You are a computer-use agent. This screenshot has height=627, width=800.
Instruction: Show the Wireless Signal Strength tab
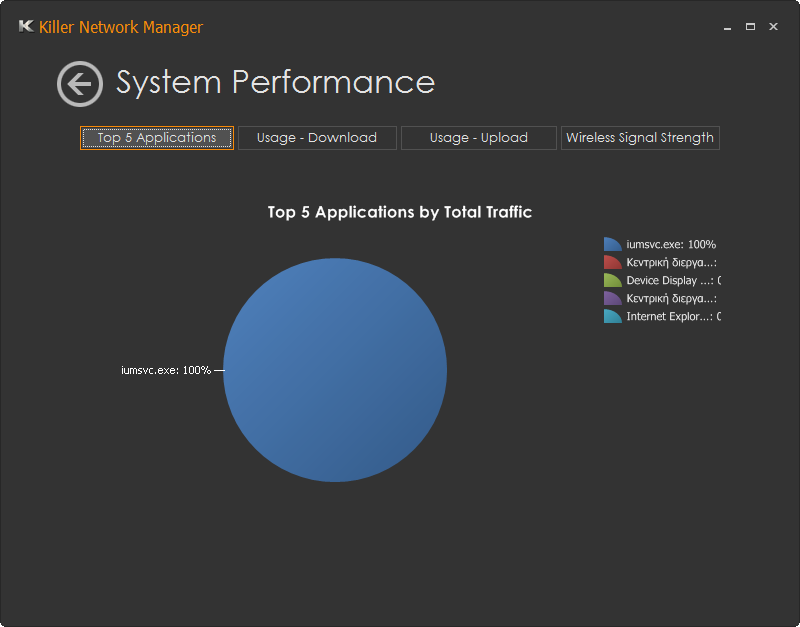pyautogui.click(x=640, y=138)
